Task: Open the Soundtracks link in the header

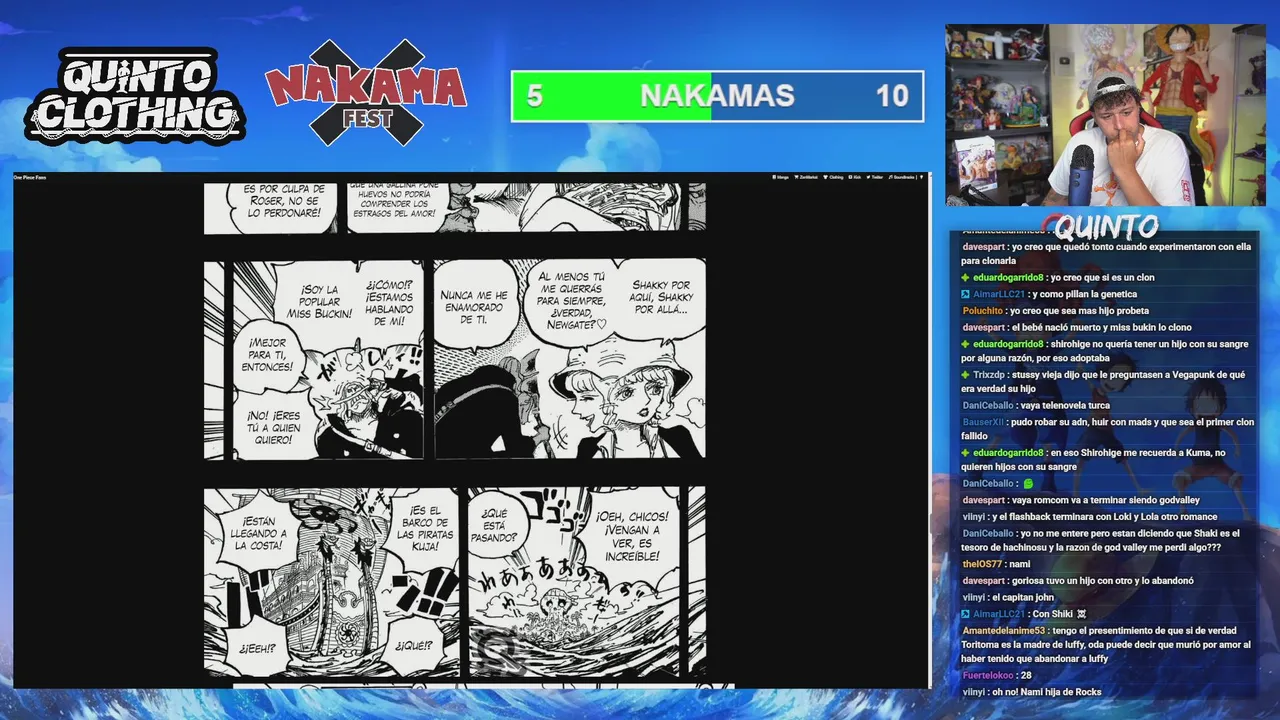Action: [901, 177]
